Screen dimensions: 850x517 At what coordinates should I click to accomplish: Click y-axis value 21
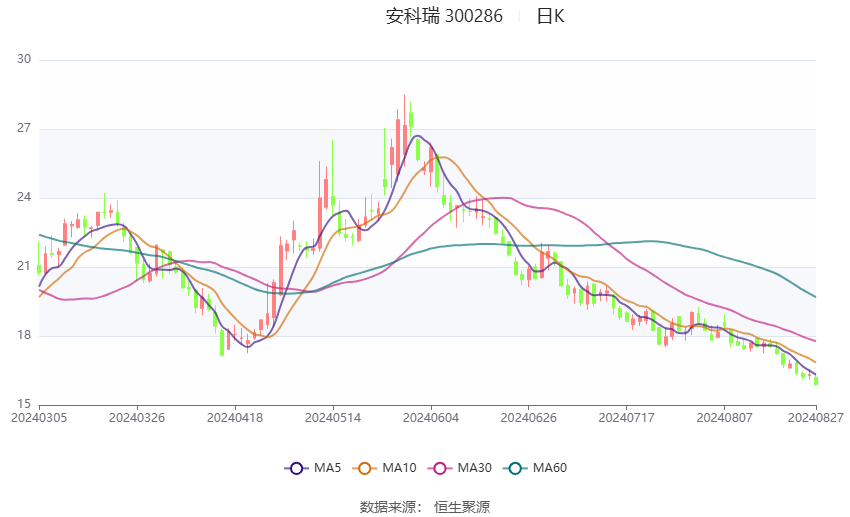24,266
